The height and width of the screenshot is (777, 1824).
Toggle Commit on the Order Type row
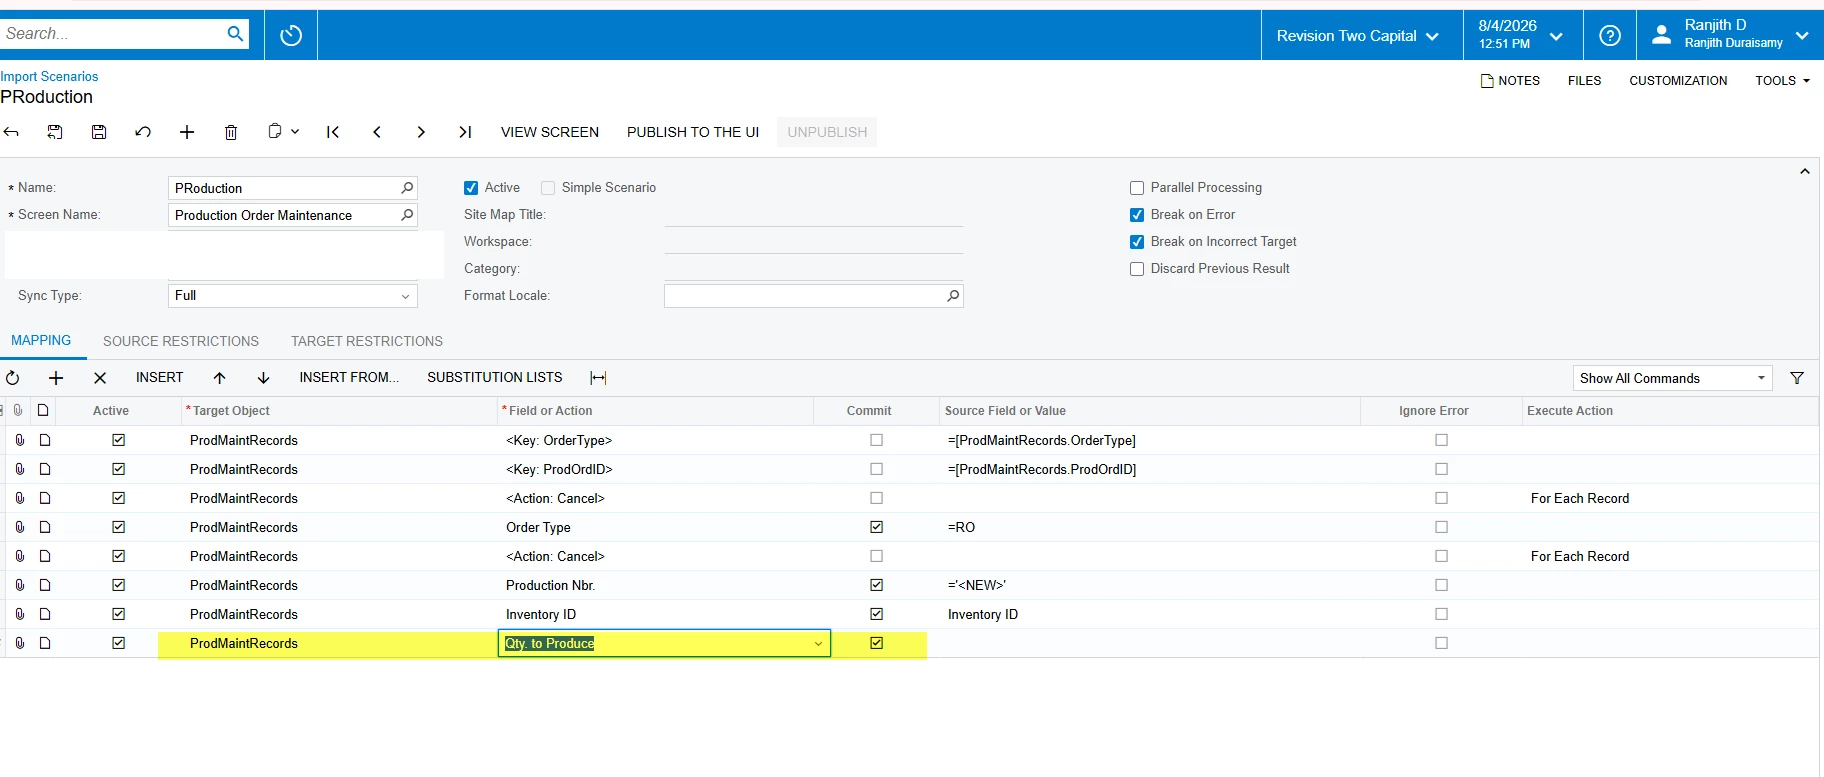pyautogui.click(x=877, y=527)
